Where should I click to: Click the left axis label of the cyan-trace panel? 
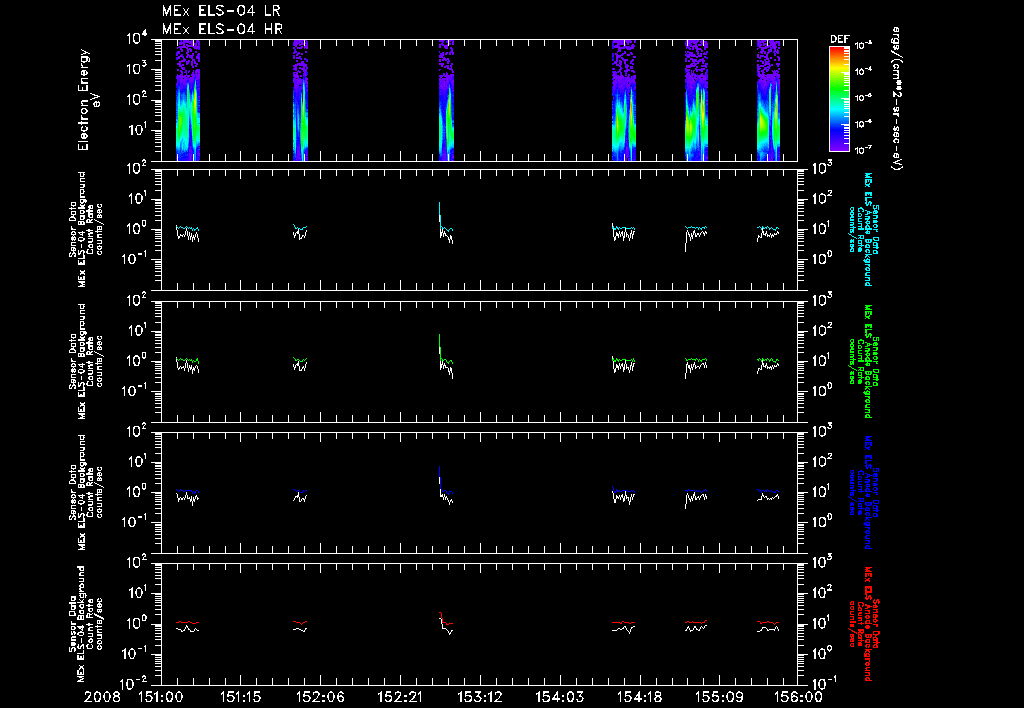pos(86,229)
